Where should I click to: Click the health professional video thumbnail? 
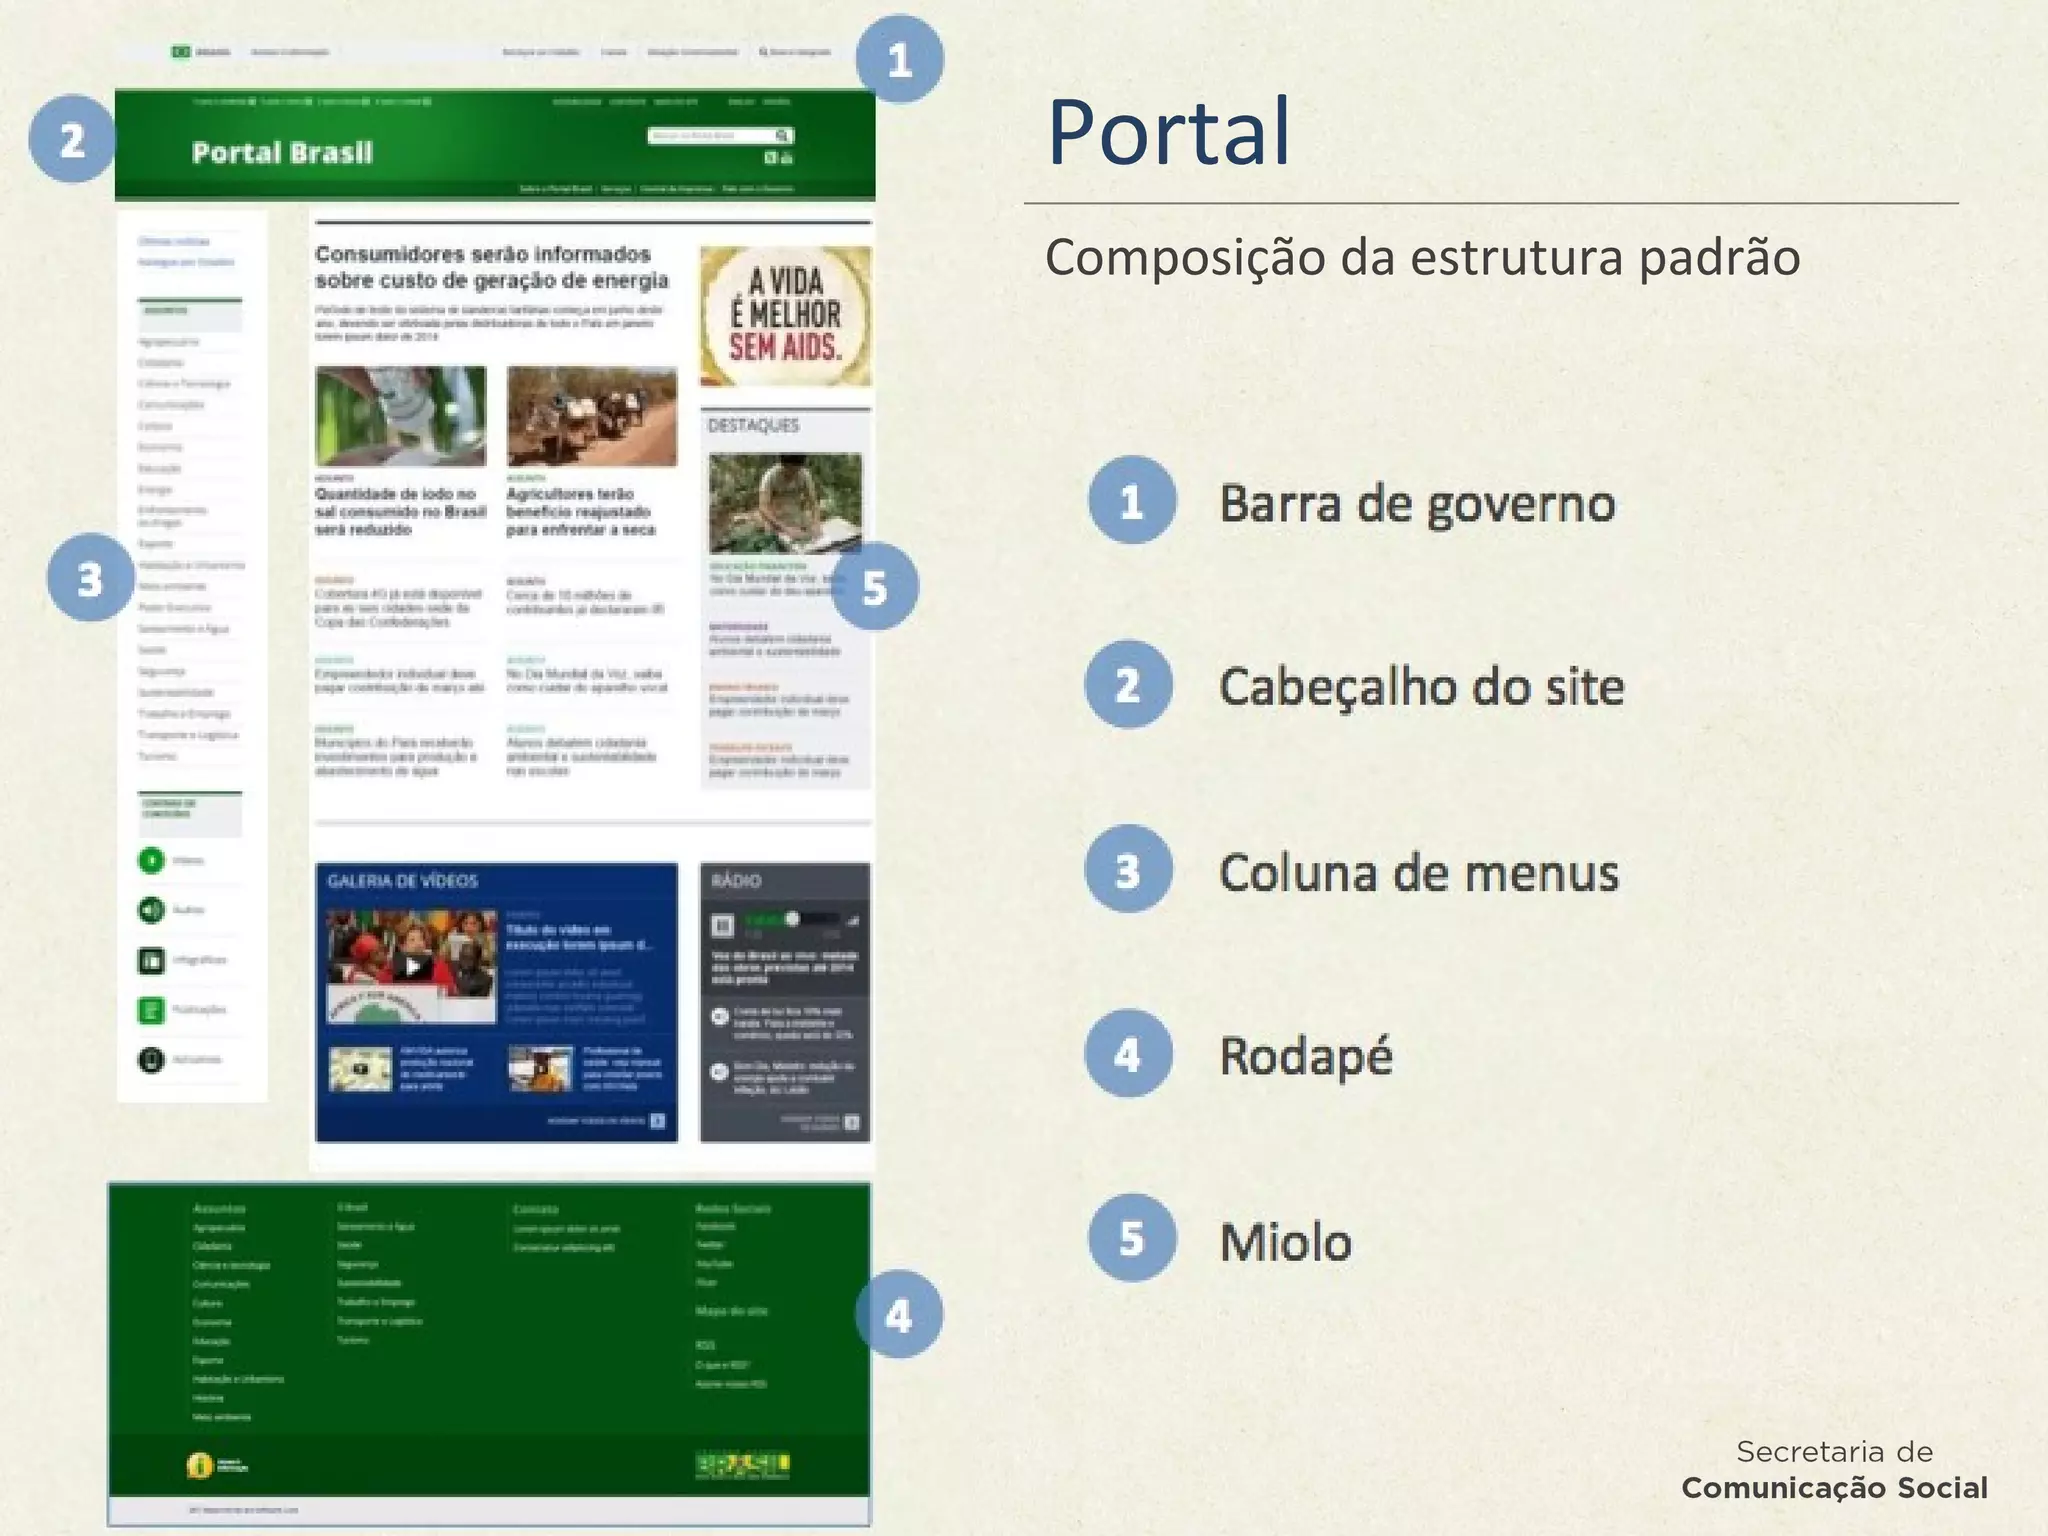click(x=540, y=1069)
